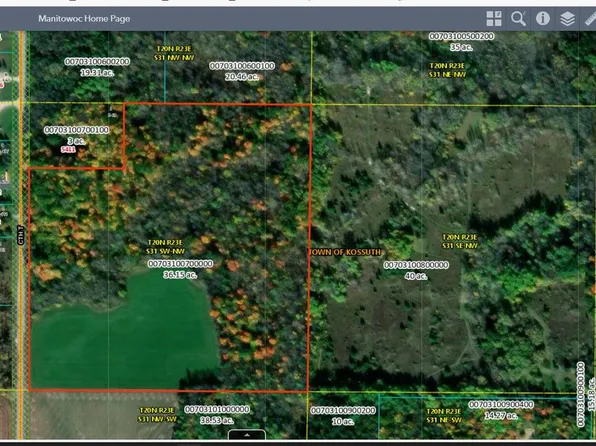Expand the bottom panel arrow tab
Viewport: 596px width, 446px height.
[247, 434]
